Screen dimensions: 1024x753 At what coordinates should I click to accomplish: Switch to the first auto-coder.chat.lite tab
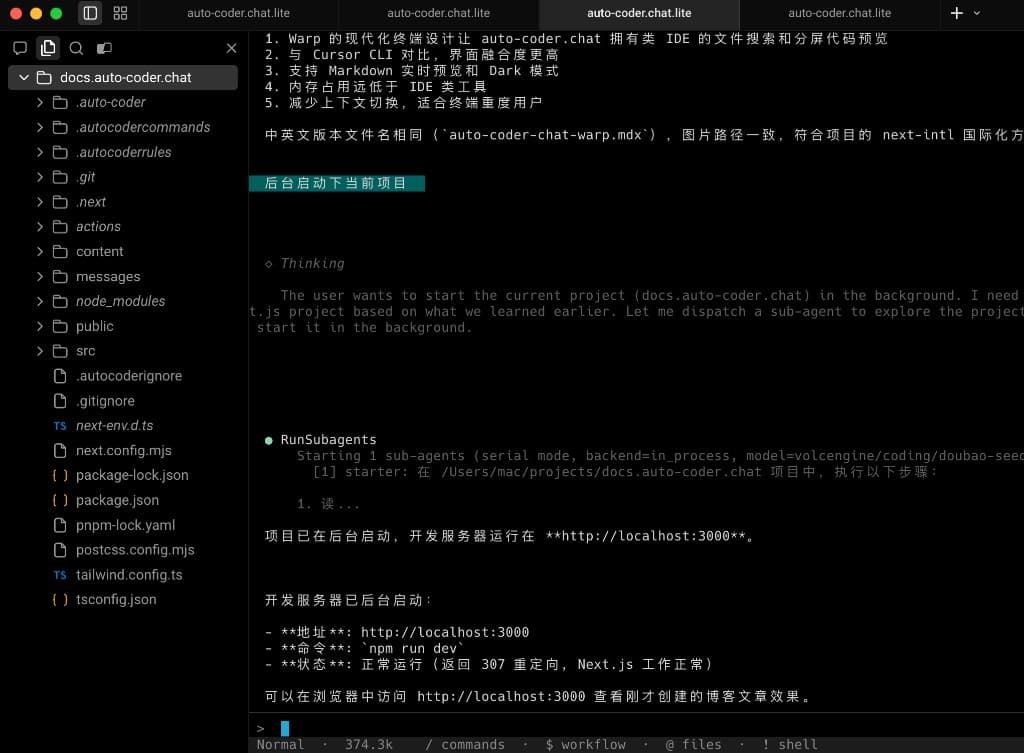[x=239, y=14]
